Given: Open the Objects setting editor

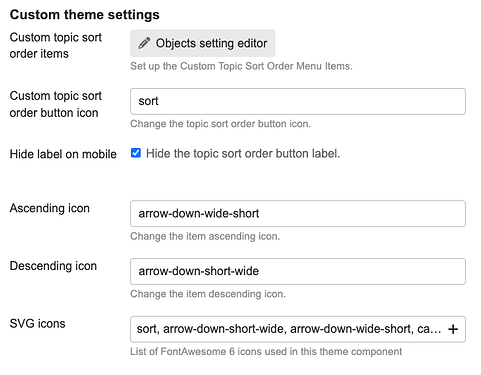Looking at the screenshot, I should coord(202,43).
